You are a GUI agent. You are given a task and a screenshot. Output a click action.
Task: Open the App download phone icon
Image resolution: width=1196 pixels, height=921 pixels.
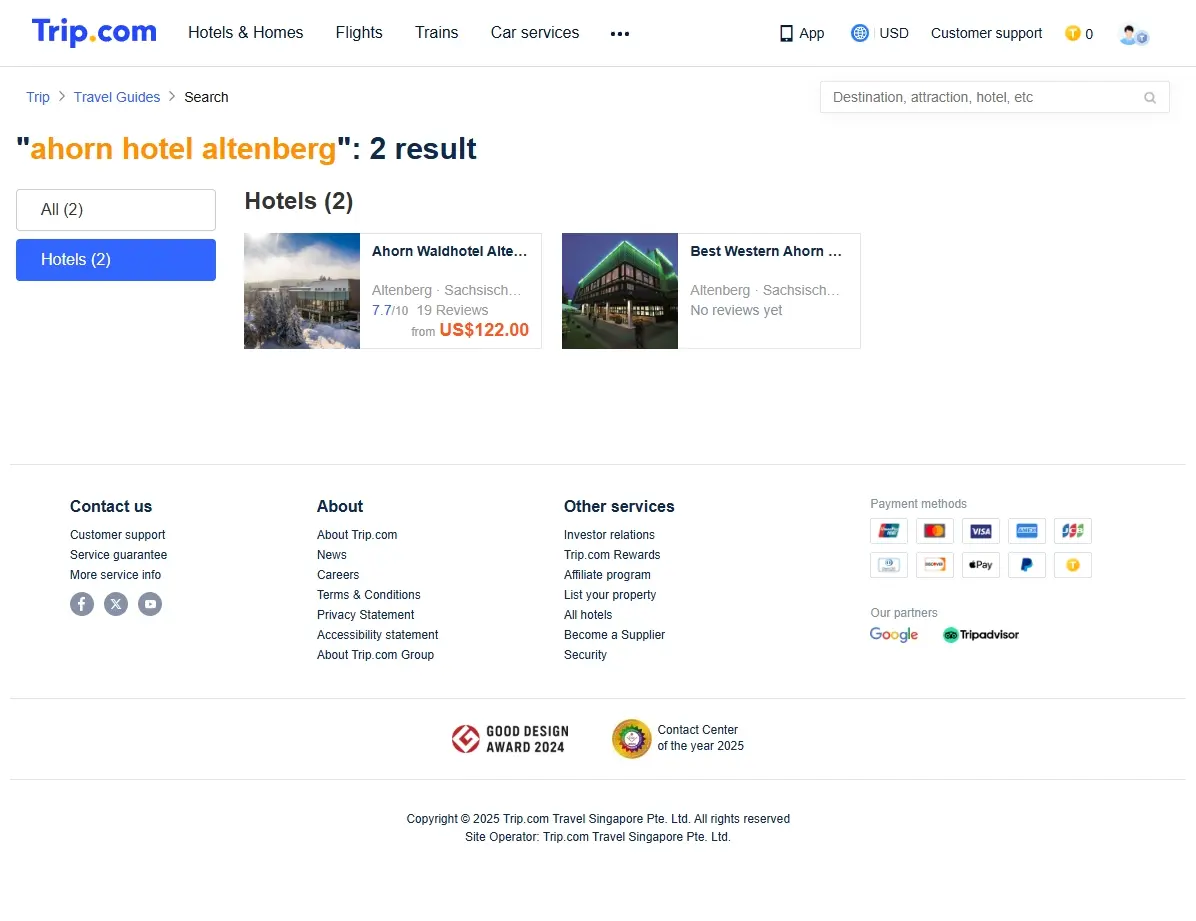click(786, 33)
